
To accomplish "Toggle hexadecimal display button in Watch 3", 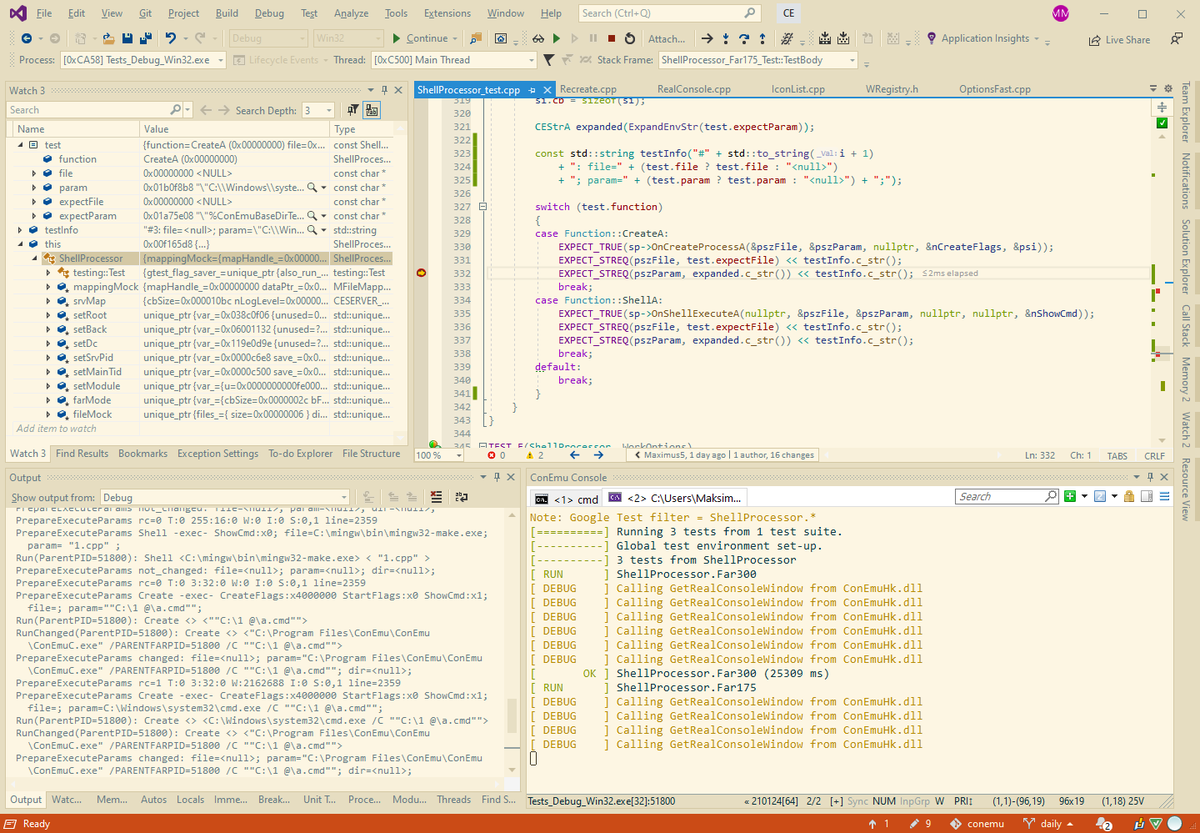I will (372, 110).
